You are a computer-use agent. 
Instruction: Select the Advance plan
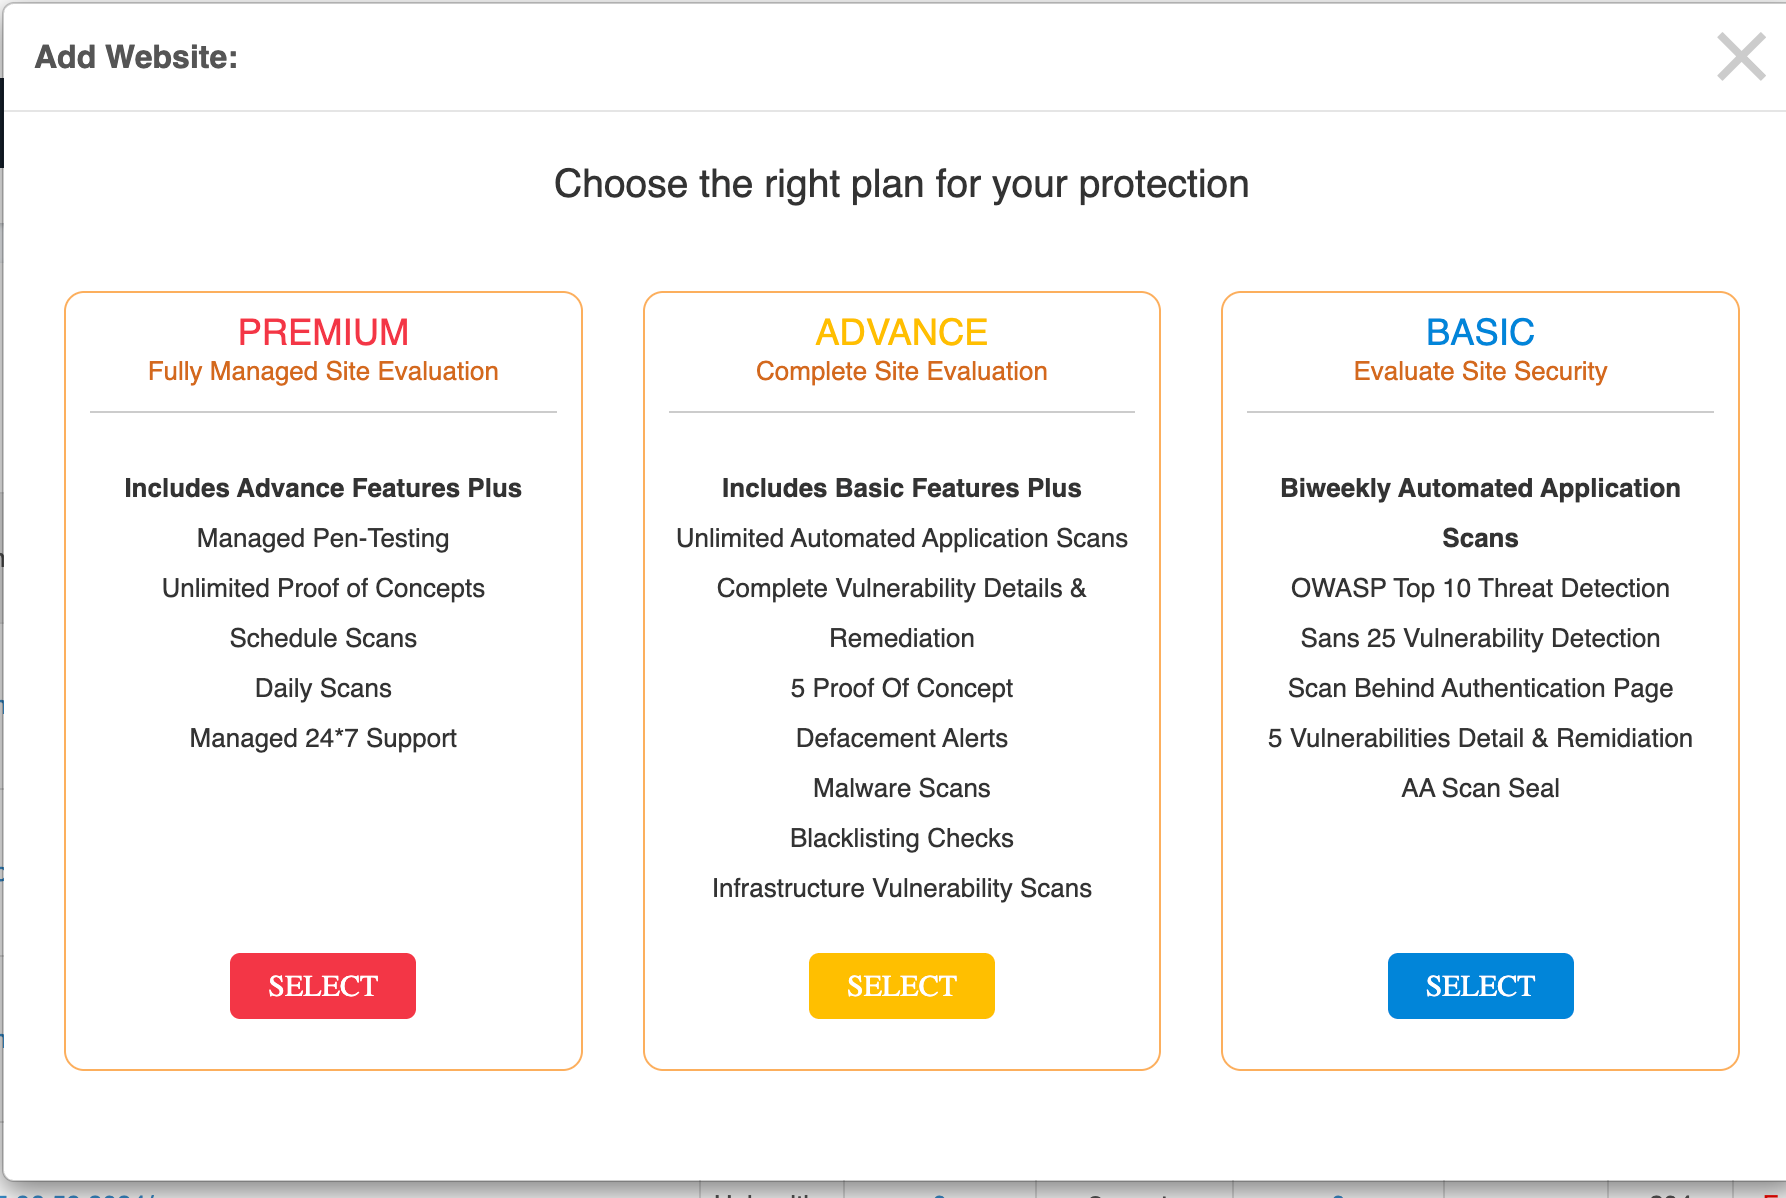901,986
